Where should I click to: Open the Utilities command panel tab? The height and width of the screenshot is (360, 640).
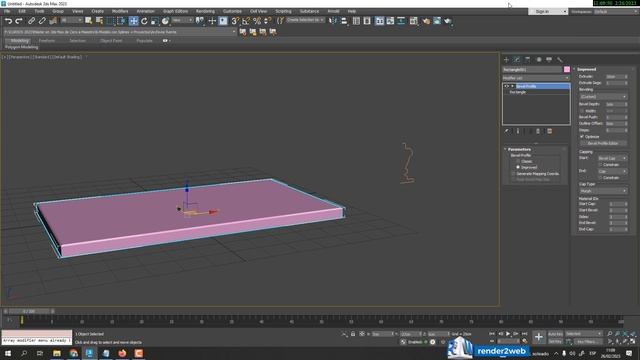[560, 60]
